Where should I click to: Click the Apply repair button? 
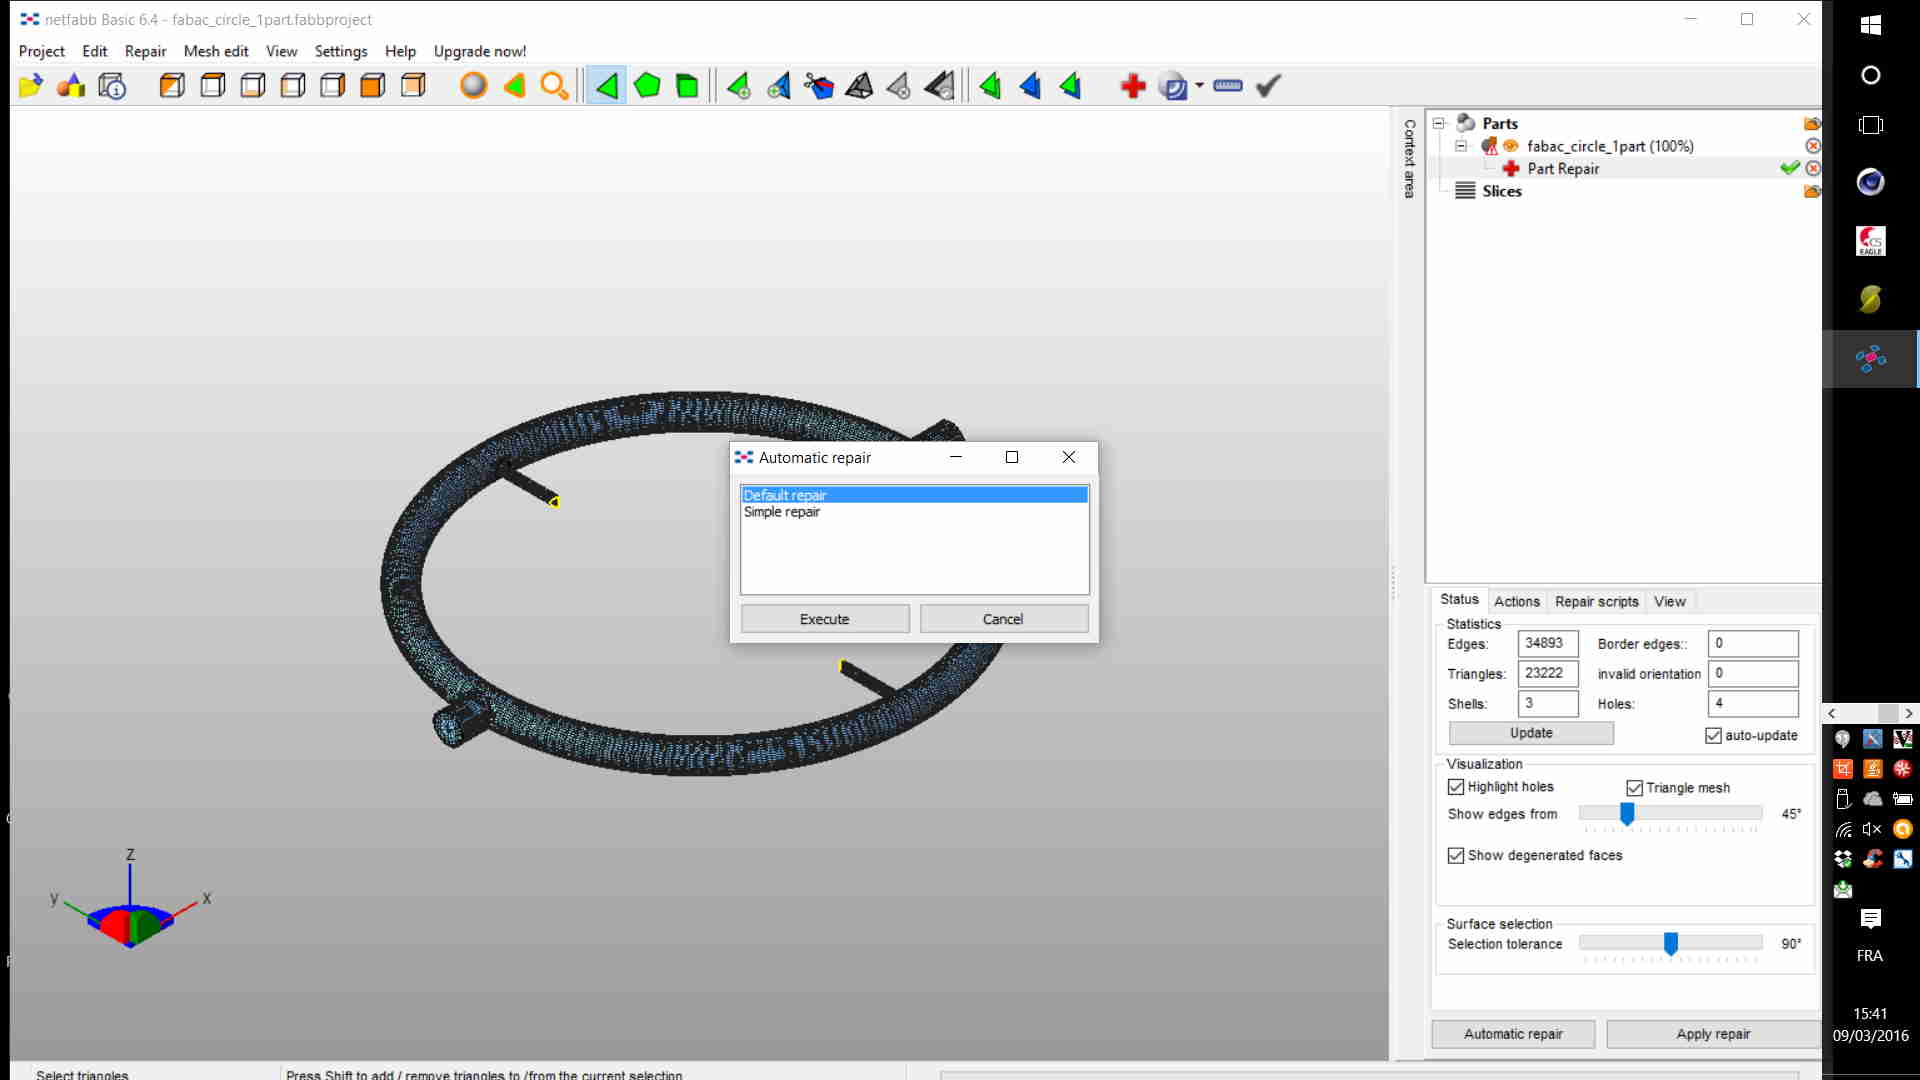pos(1712,1034)
